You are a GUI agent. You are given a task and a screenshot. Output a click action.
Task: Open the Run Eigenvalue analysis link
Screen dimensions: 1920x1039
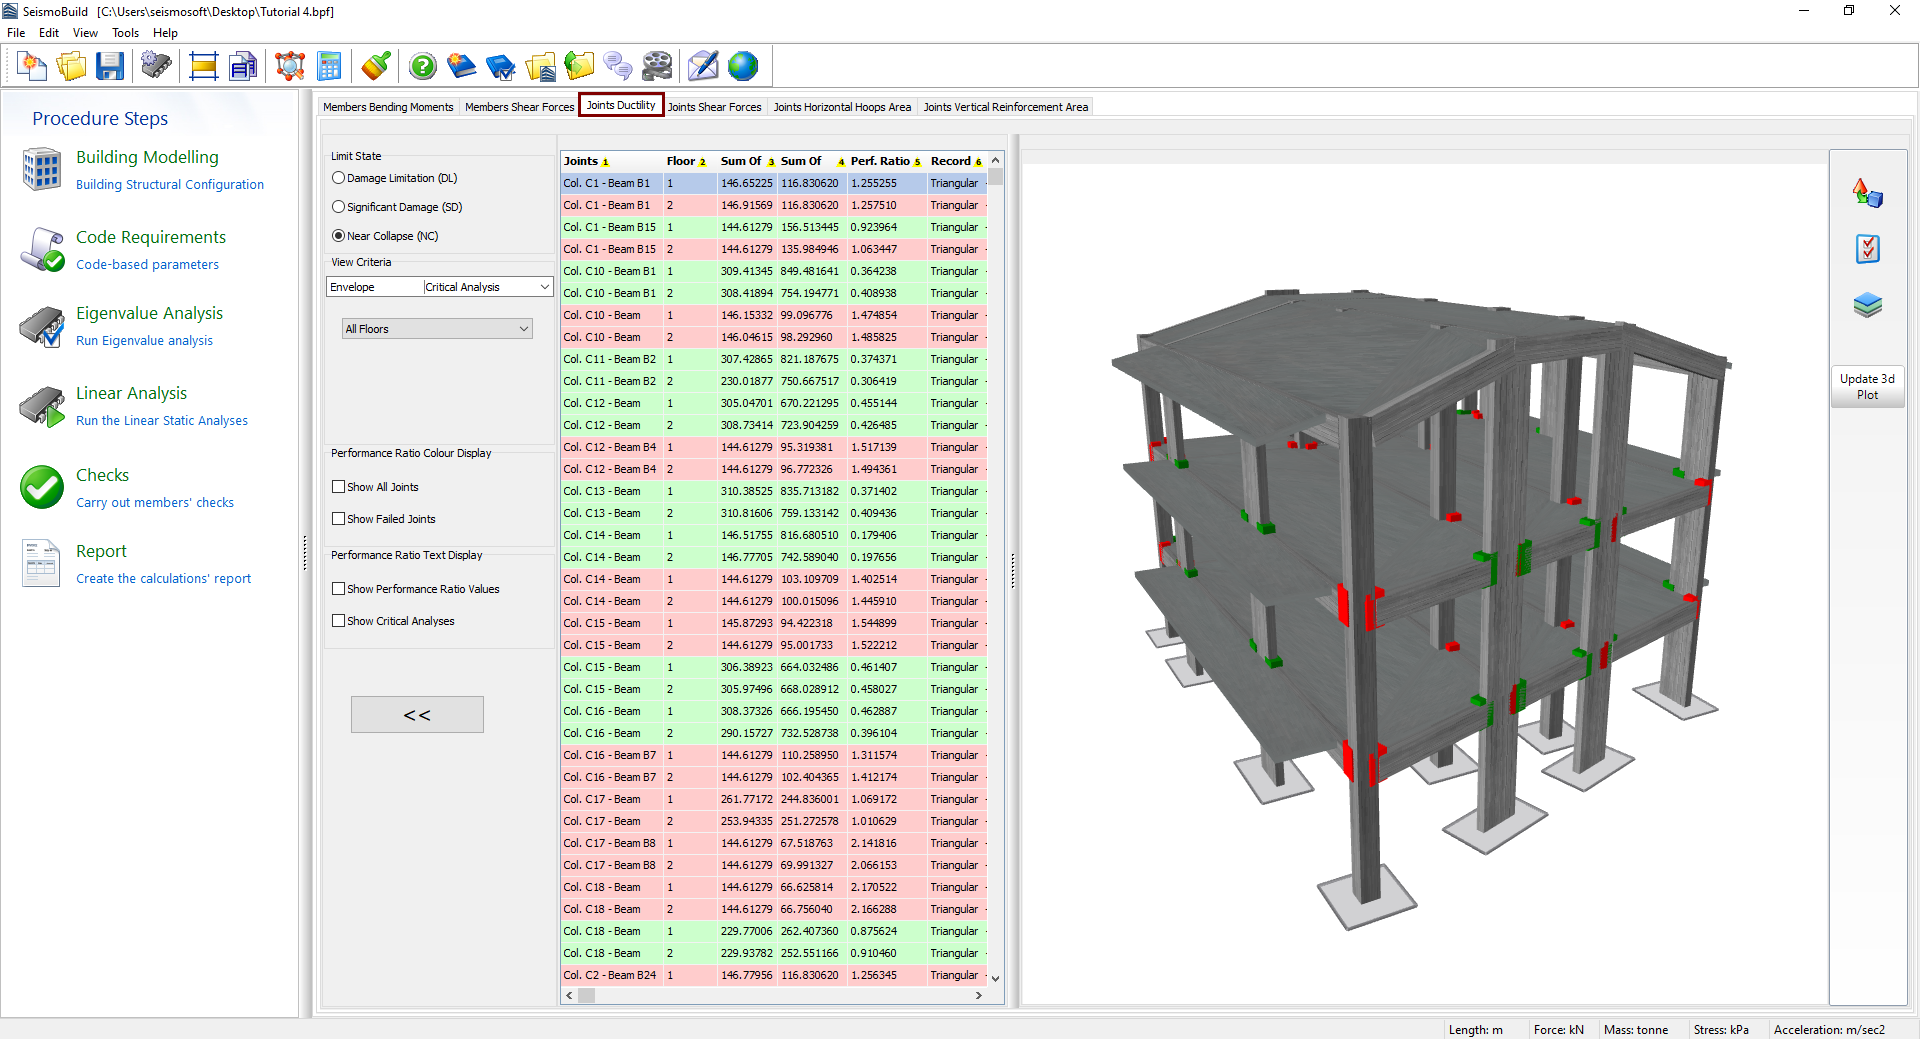pyautogui.click(x=144, y=341)
